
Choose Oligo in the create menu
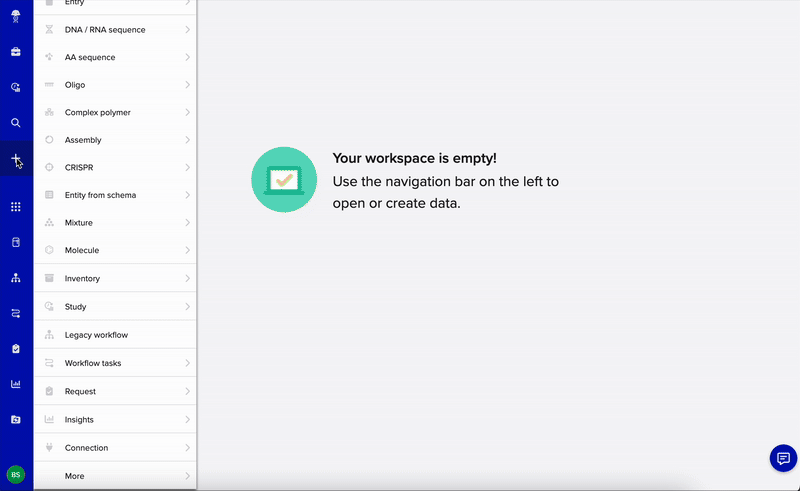tap(75, 85)
